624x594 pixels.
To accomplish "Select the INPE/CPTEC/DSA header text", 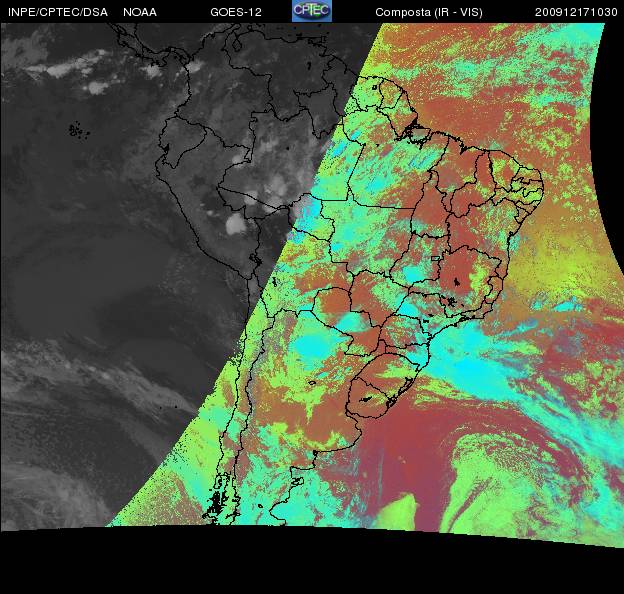I will 58,12.
